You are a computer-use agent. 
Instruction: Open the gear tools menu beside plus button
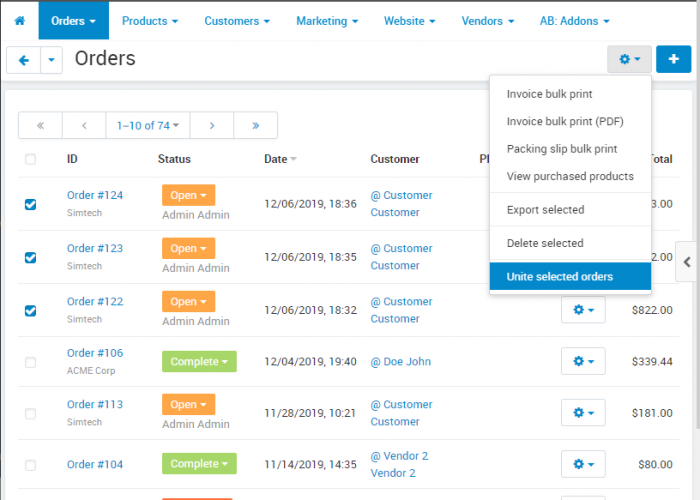coord(629,59)
